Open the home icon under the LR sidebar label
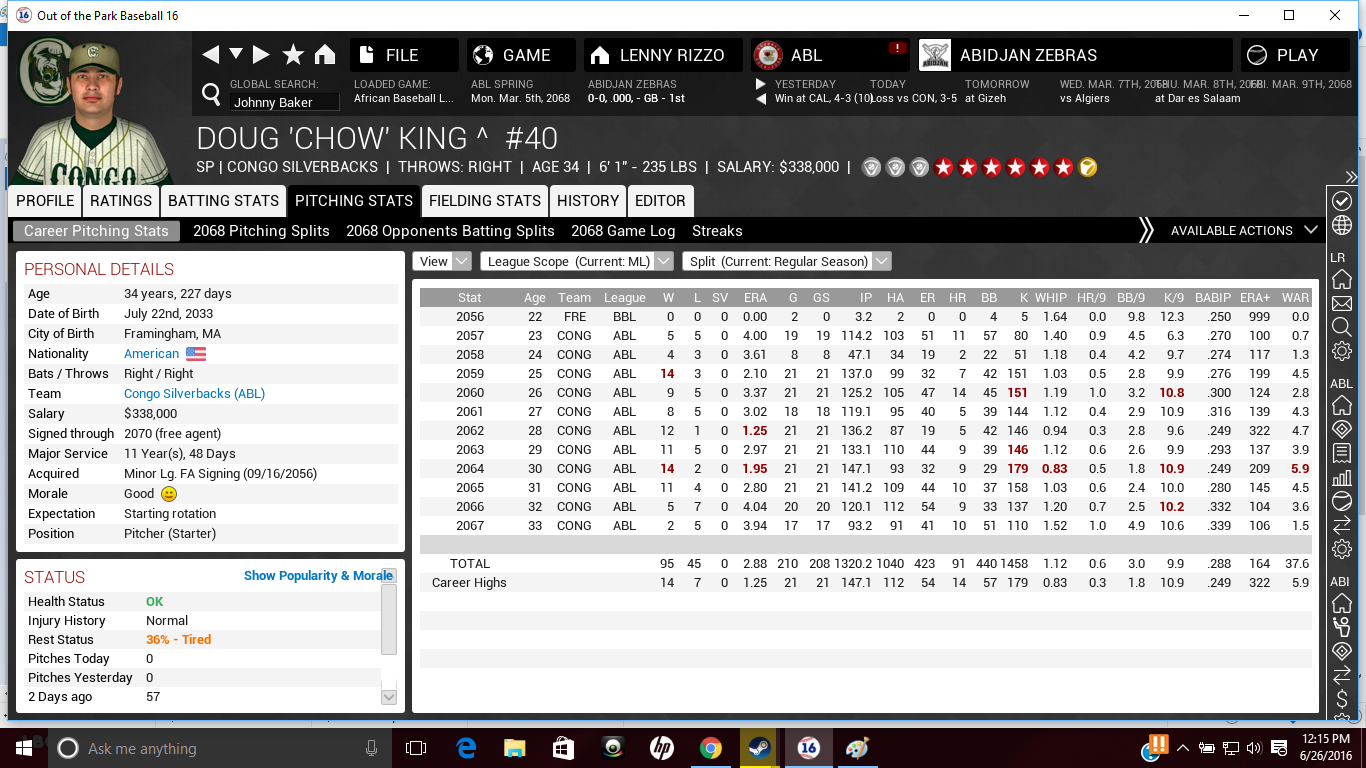 click(1342, 279)
